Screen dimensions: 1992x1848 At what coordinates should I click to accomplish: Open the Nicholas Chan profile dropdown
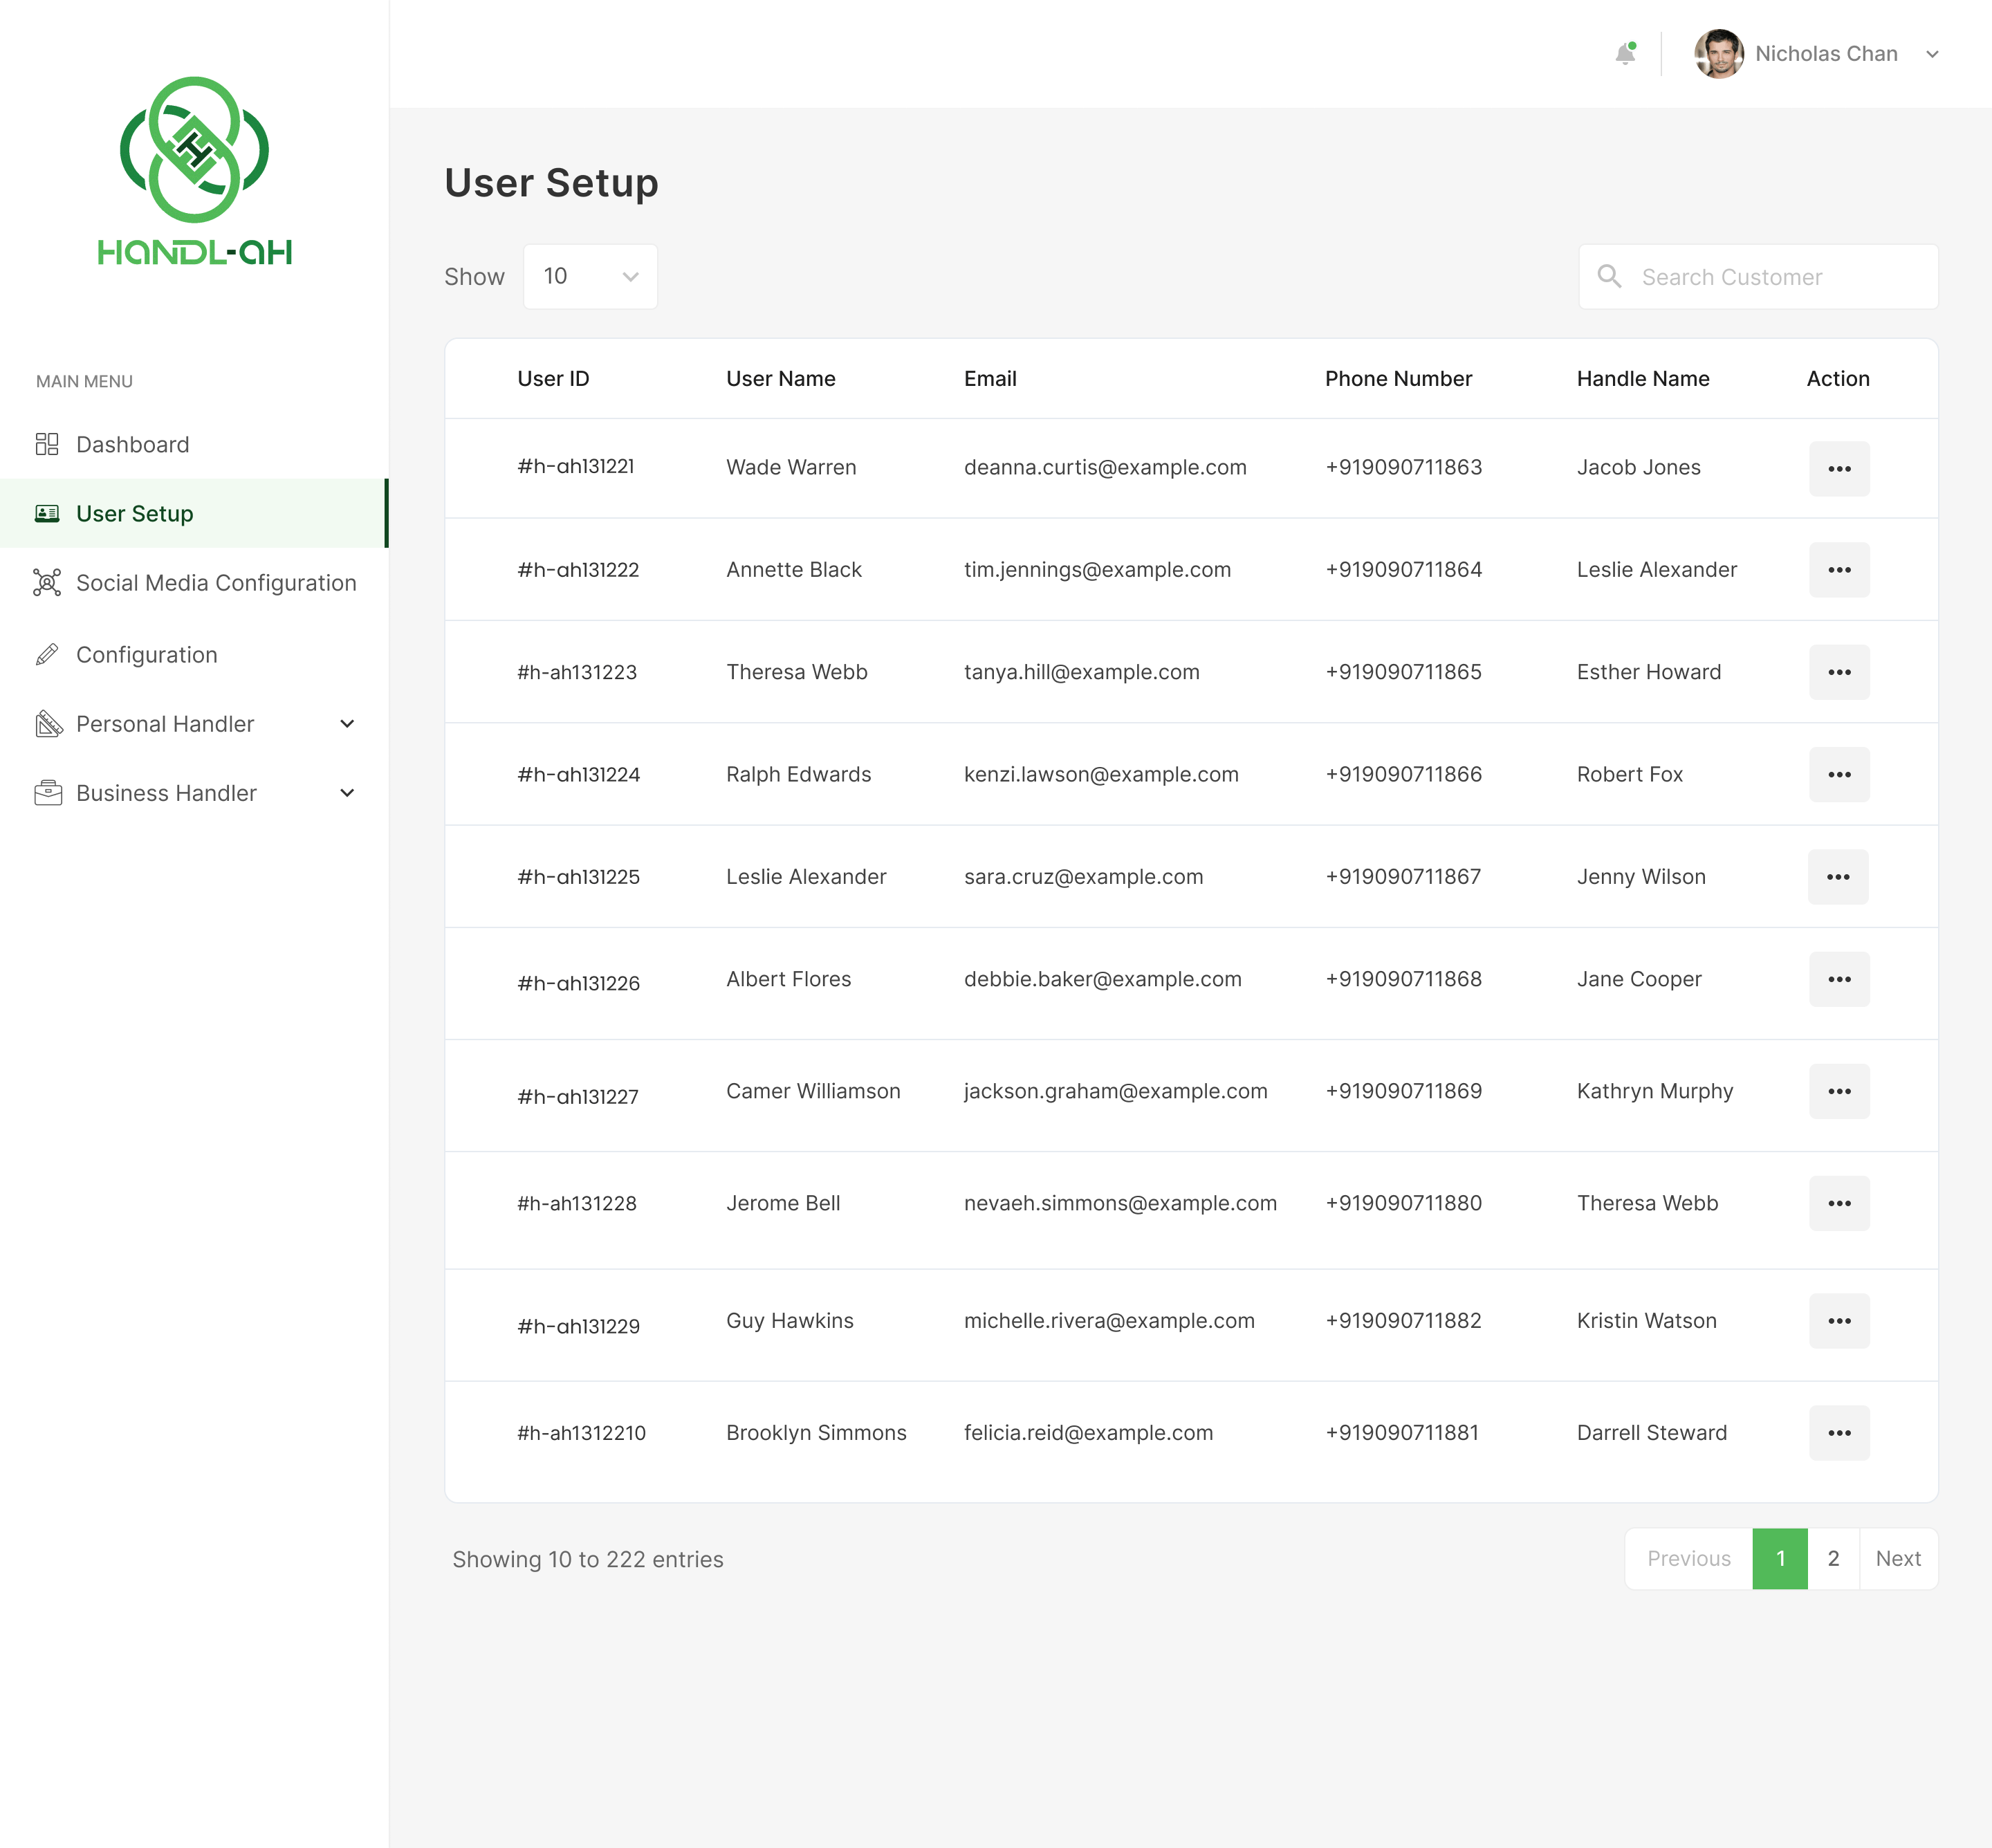pyautogui.click(x=1932, y=54)
